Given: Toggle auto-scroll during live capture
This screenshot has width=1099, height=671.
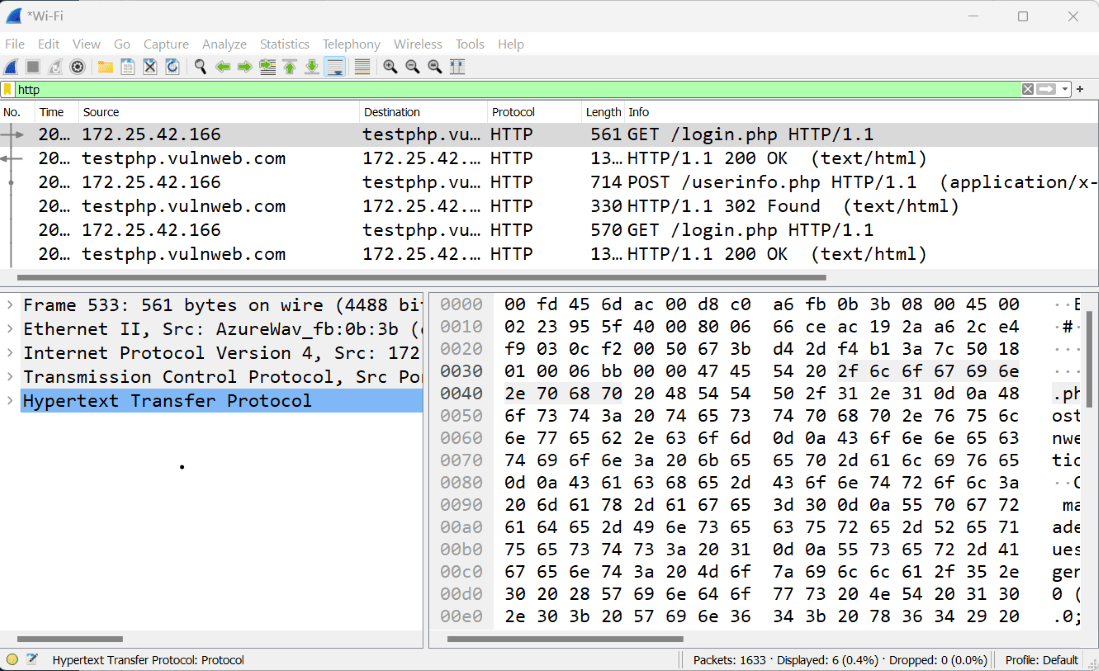Looking at the screenshot, I should (336, 66).
